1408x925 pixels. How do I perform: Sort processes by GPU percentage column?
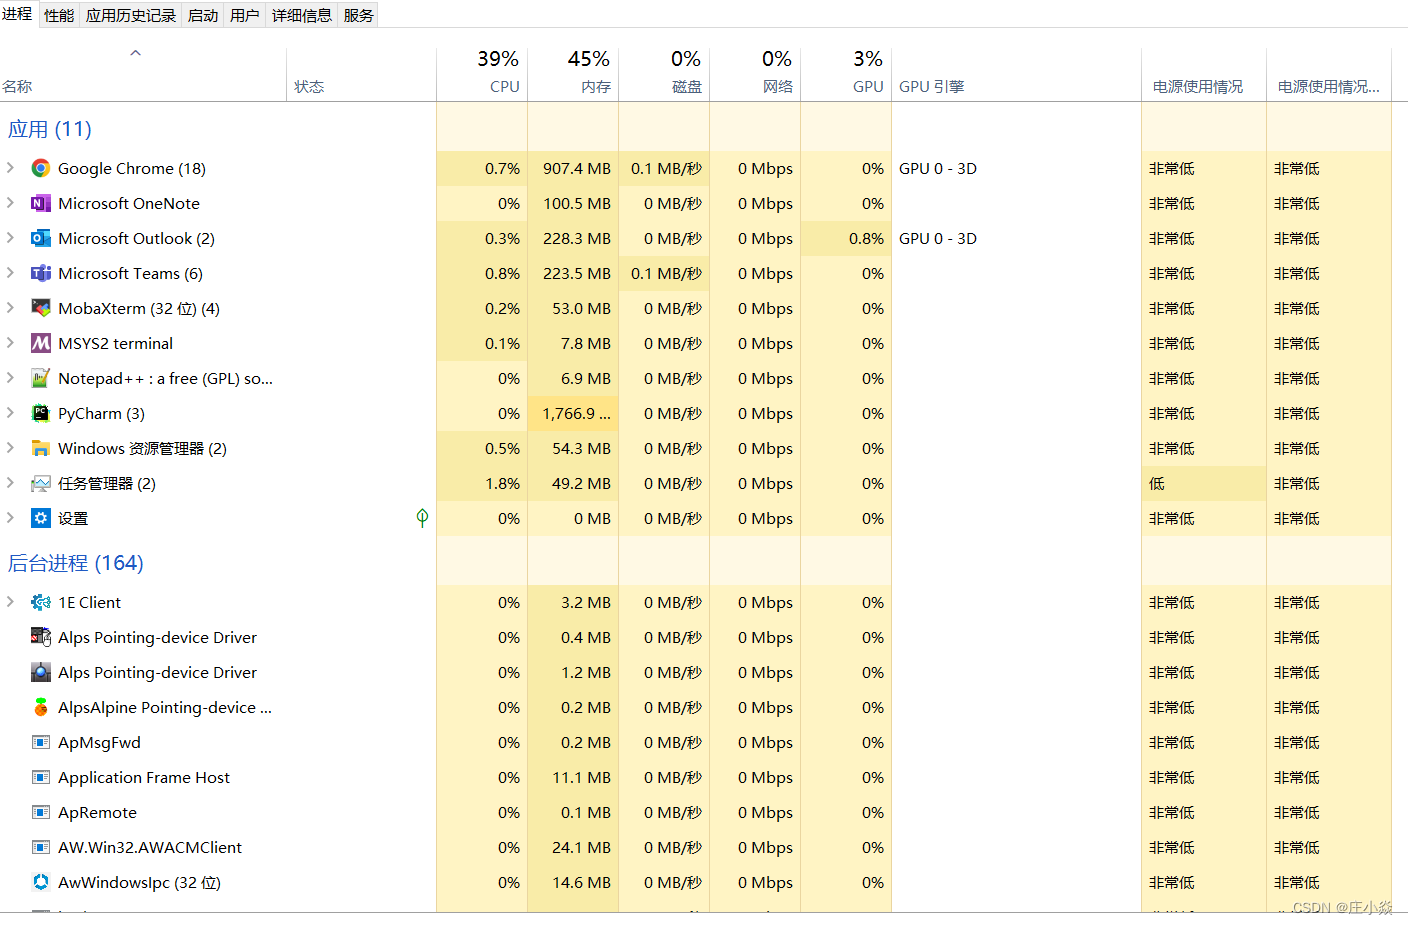(x=846, y=74)
